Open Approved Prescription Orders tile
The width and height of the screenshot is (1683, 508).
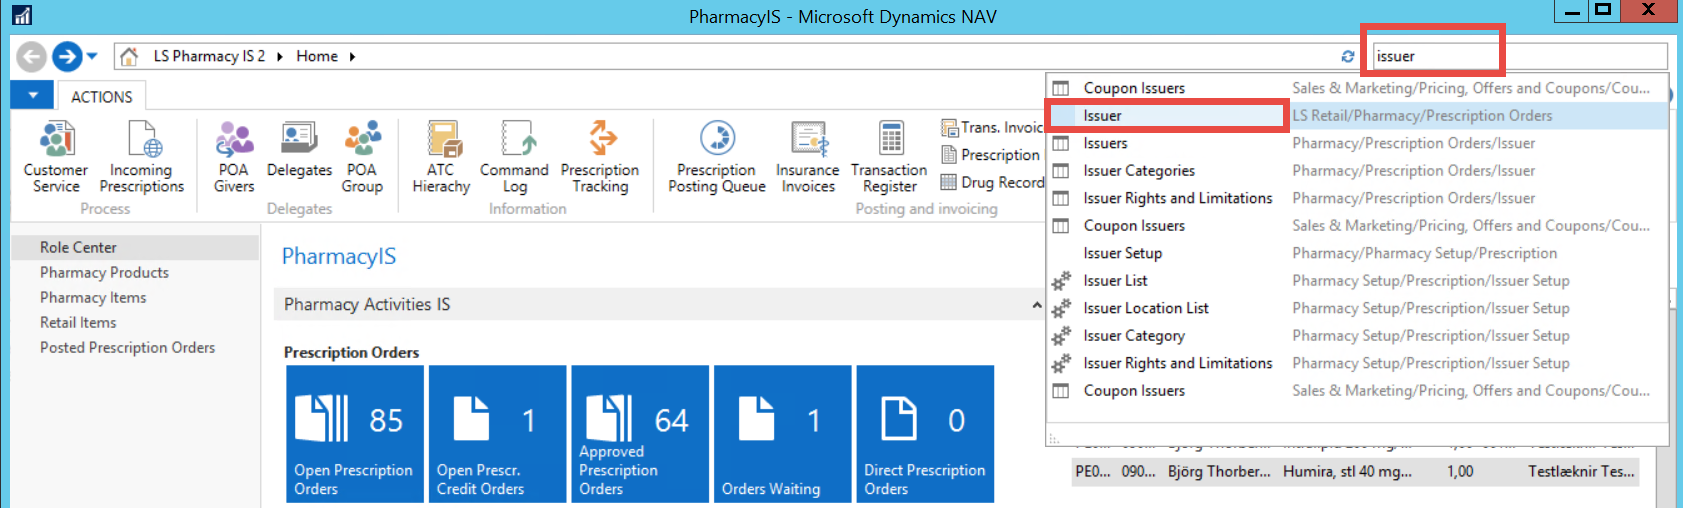640,434
